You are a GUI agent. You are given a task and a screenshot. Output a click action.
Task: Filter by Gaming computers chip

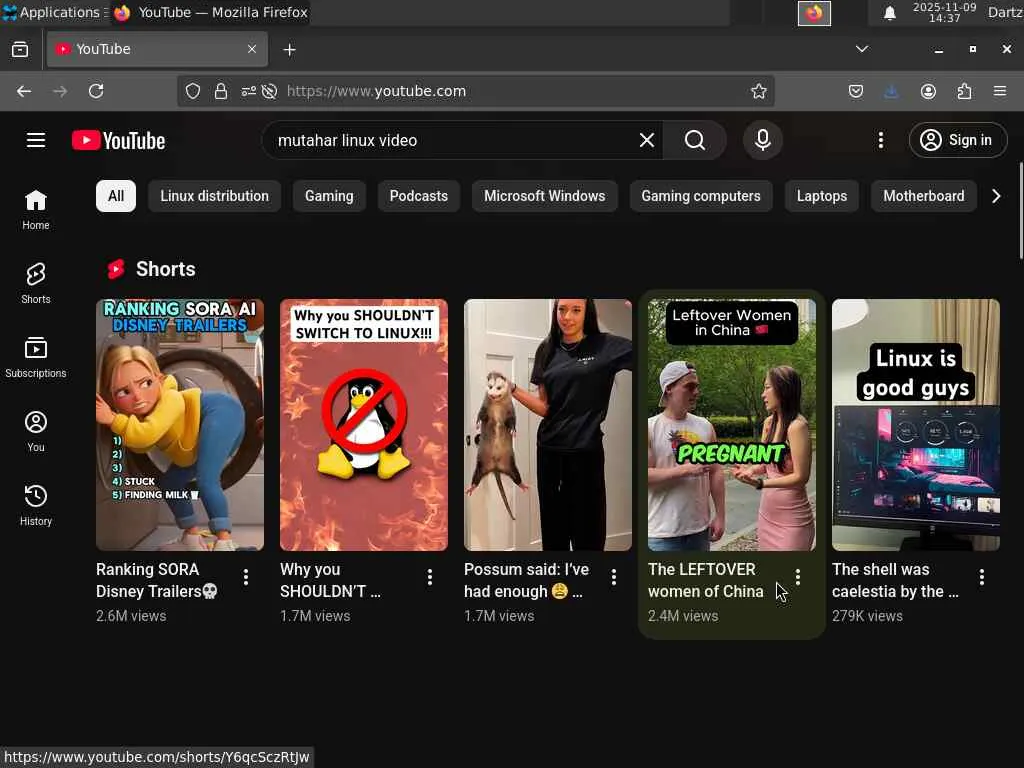tap(701, 196)
